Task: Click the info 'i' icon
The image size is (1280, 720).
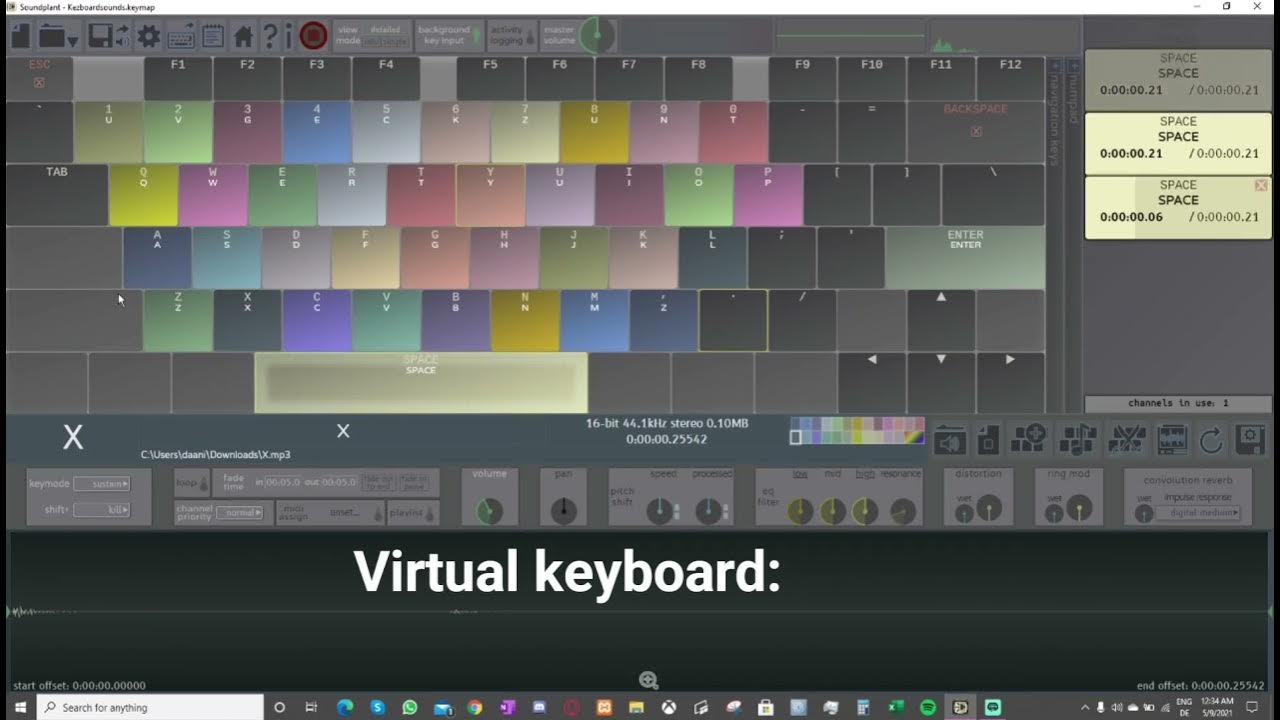Action: 288,37
